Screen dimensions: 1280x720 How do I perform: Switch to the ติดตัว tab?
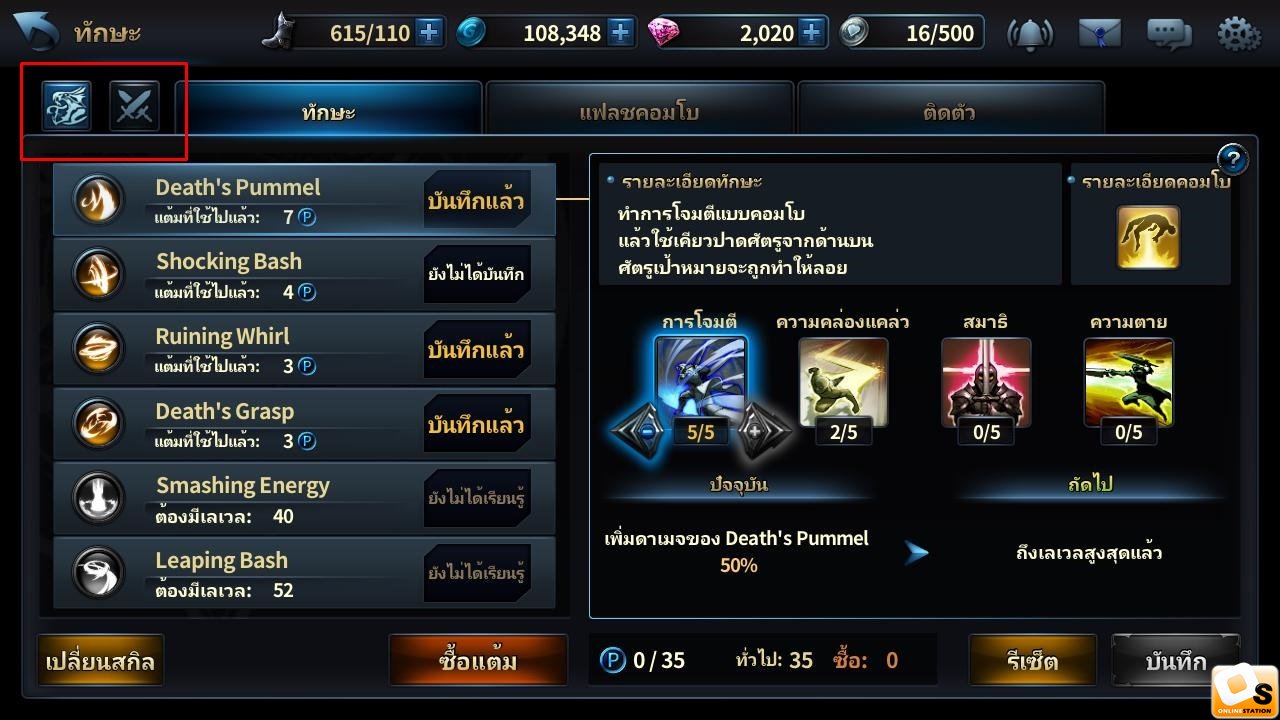950,112
